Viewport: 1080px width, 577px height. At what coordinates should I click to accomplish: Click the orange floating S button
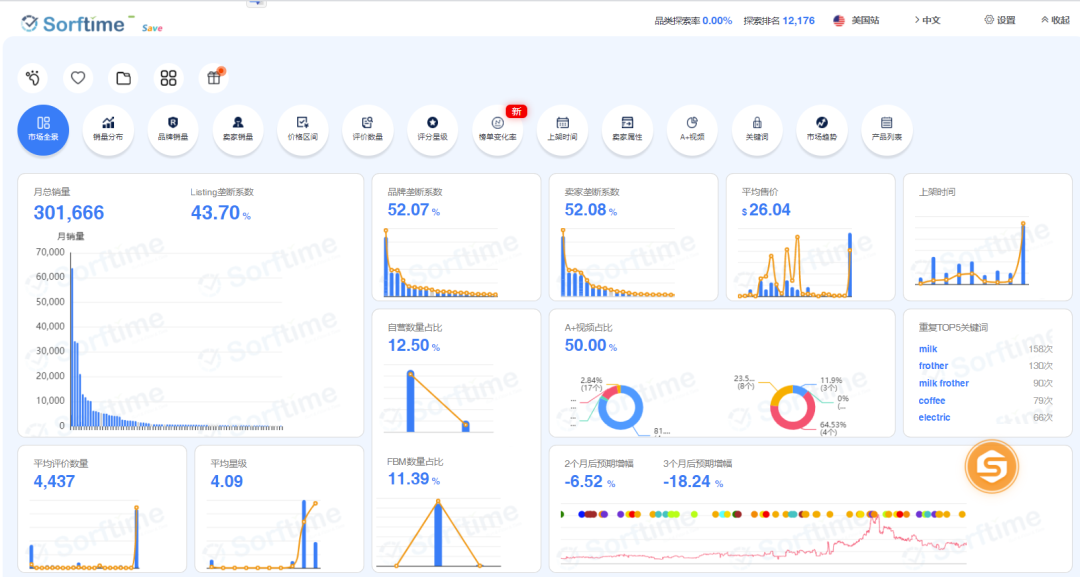pyautogui.click(x=992, y=467)
